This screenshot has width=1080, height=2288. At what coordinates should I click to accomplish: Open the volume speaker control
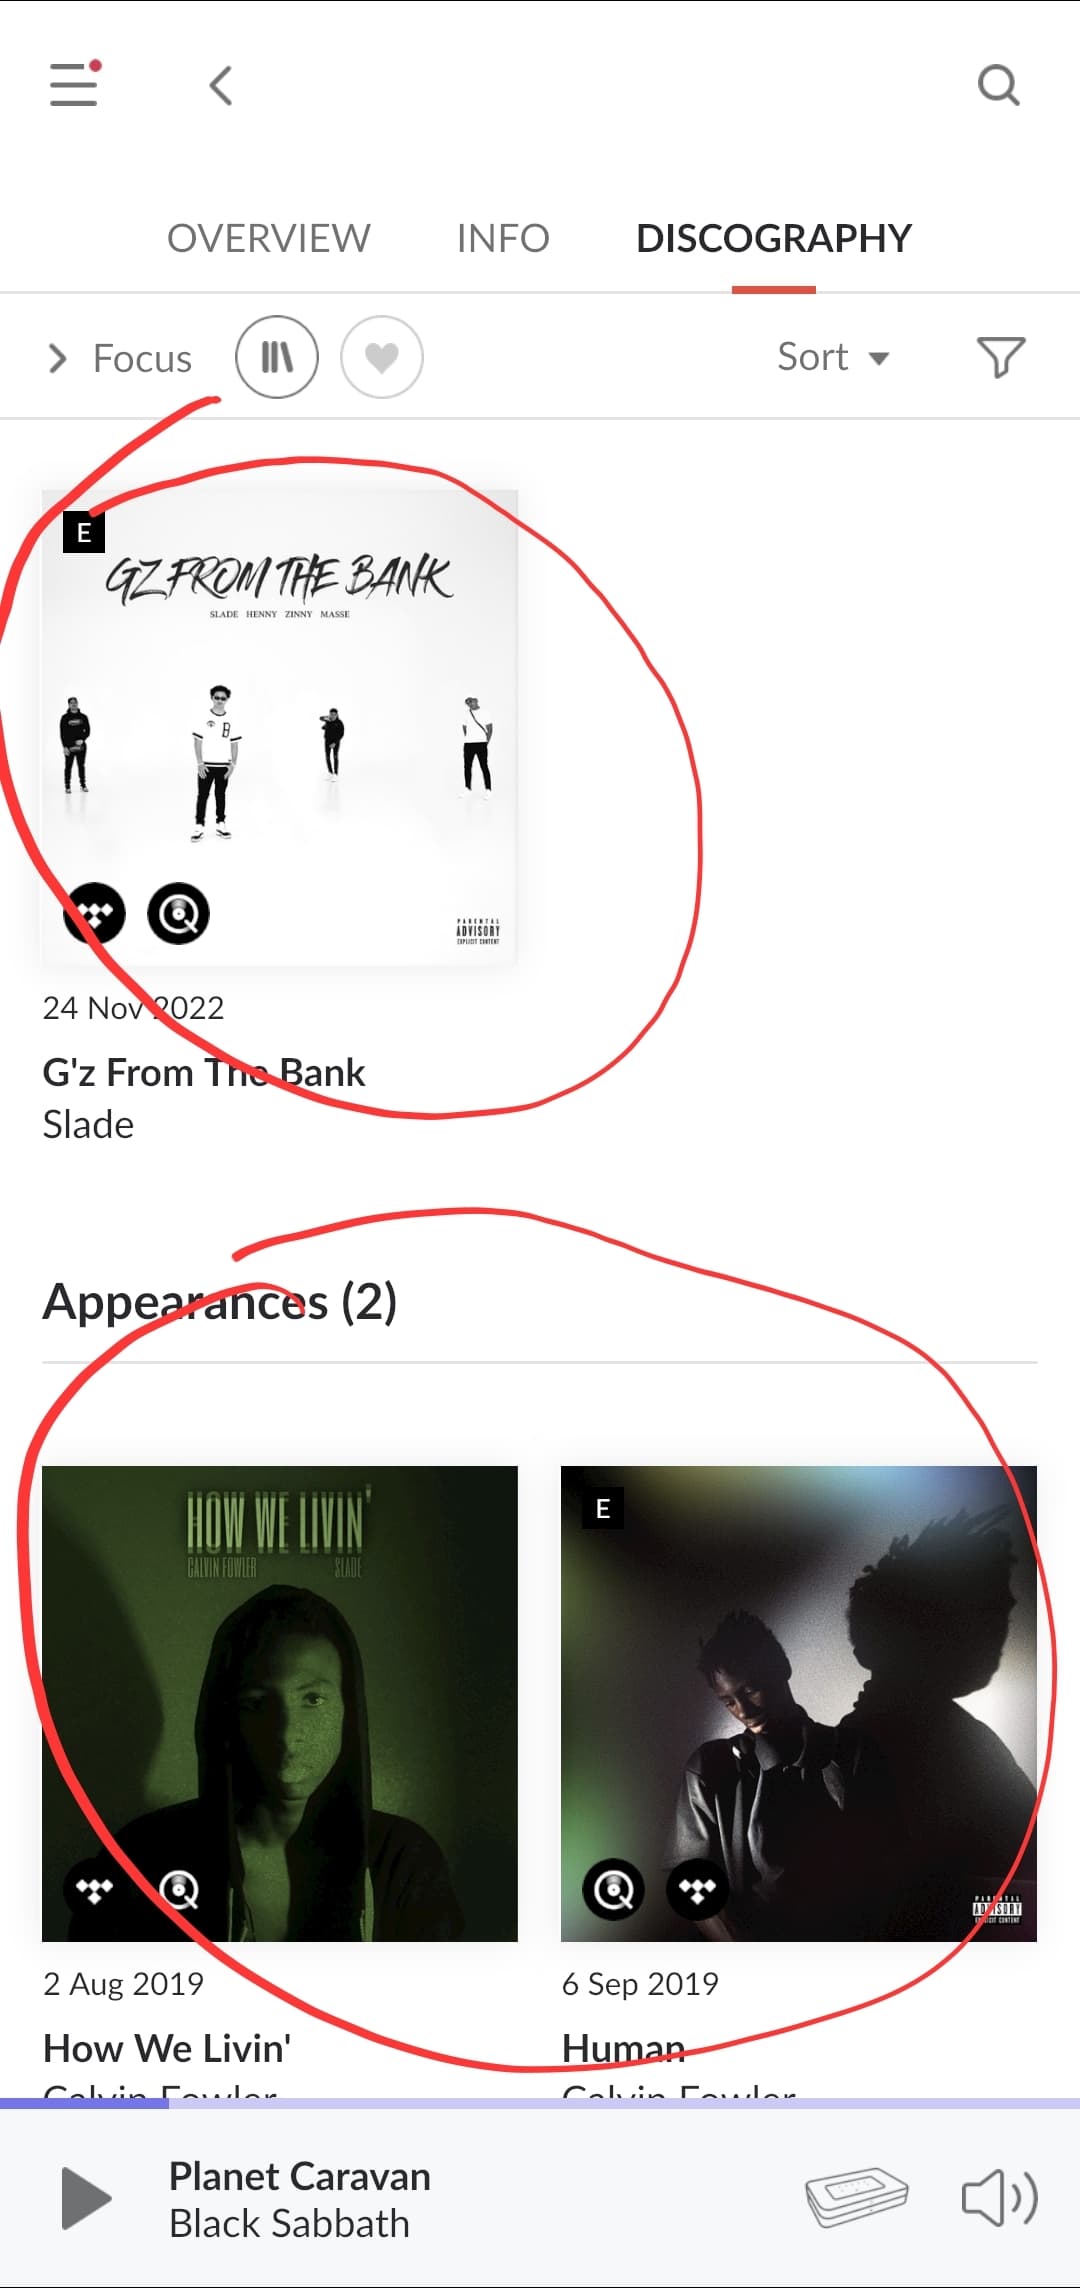pyautogui.click(x=999, y=2198)
